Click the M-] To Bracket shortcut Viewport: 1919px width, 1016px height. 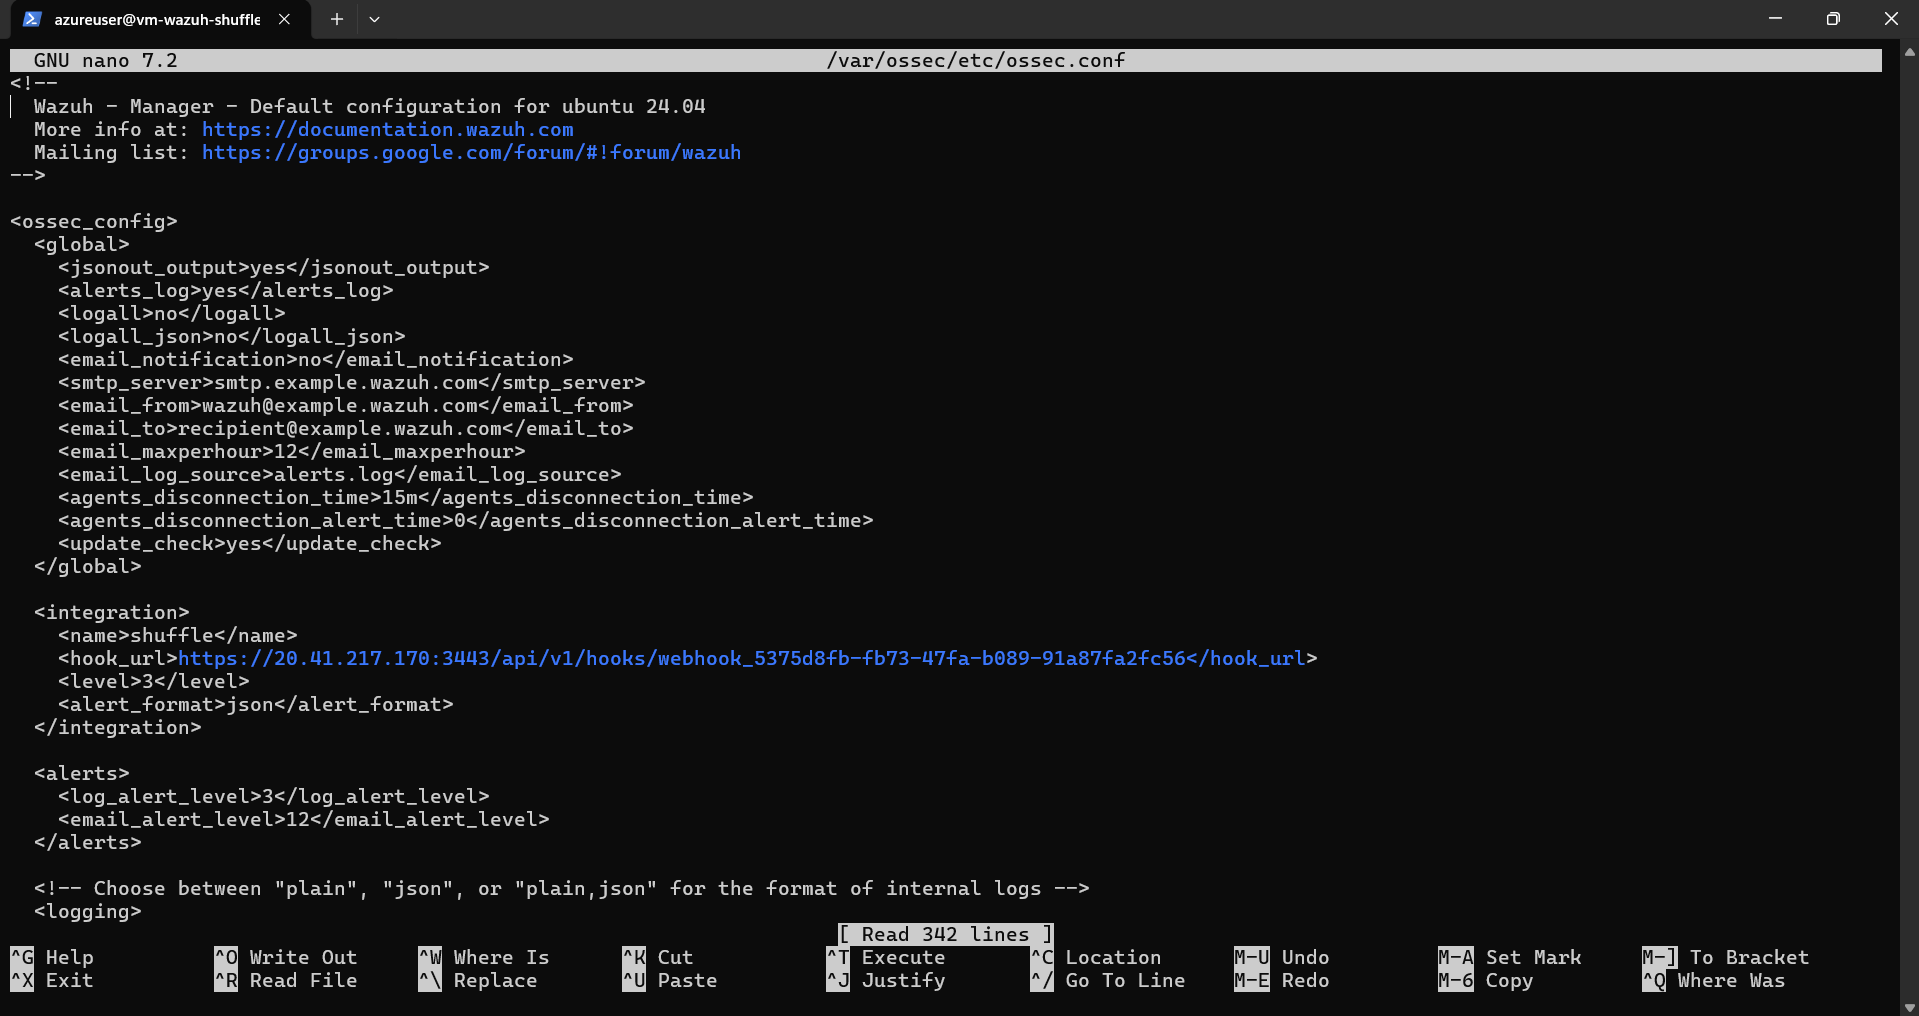1726,957
